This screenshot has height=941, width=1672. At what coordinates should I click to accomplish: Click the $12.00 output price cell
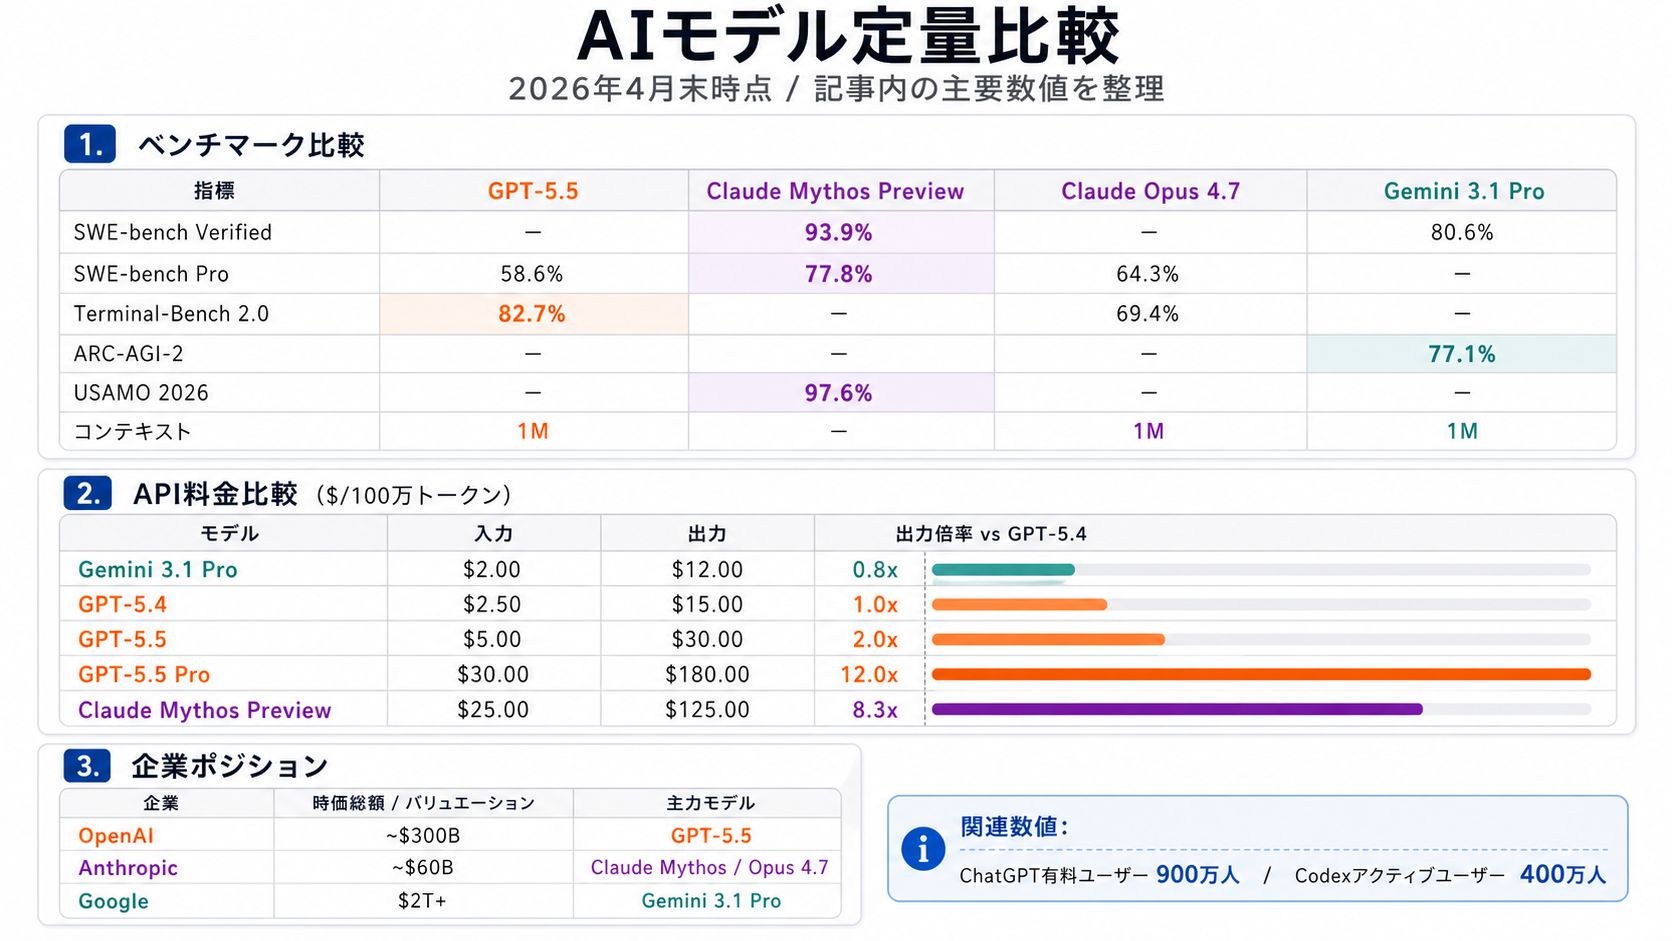(707, 570)
